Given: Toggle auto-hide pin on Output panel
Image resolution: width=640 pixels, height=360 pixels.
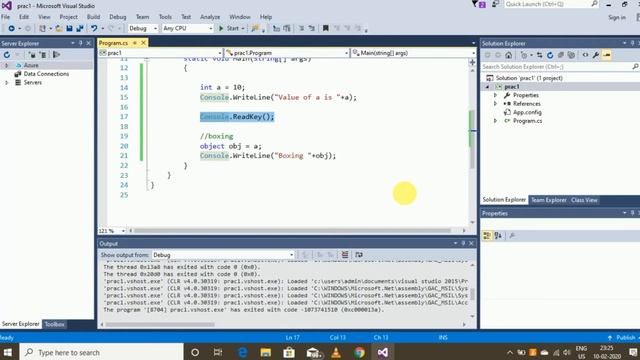Looking at the screenshot, I should click(463, 243).
